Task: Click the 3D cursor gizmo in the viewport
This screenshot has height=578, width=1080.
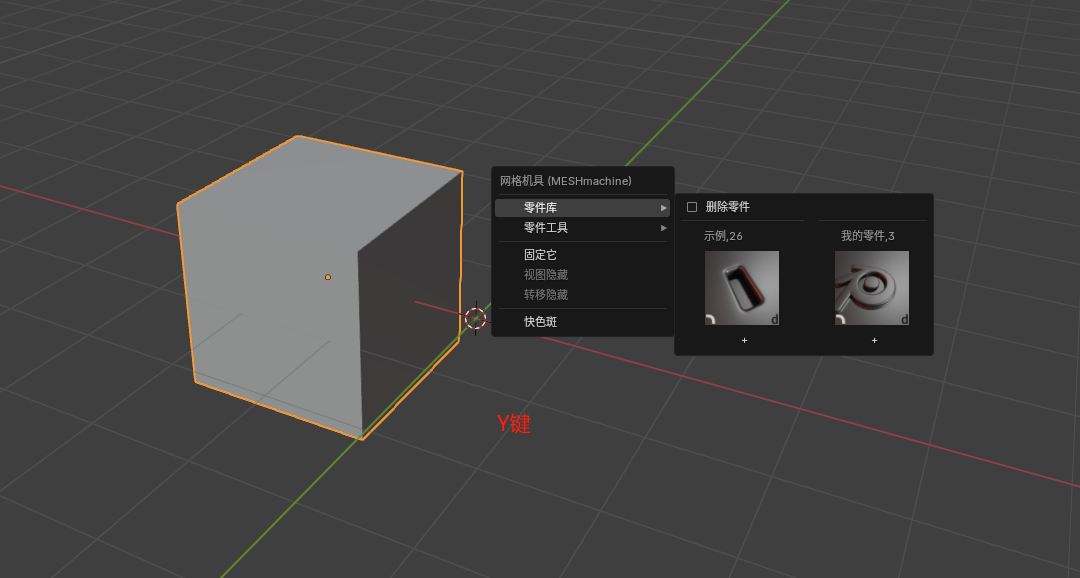Action: (x=477, y=318)
